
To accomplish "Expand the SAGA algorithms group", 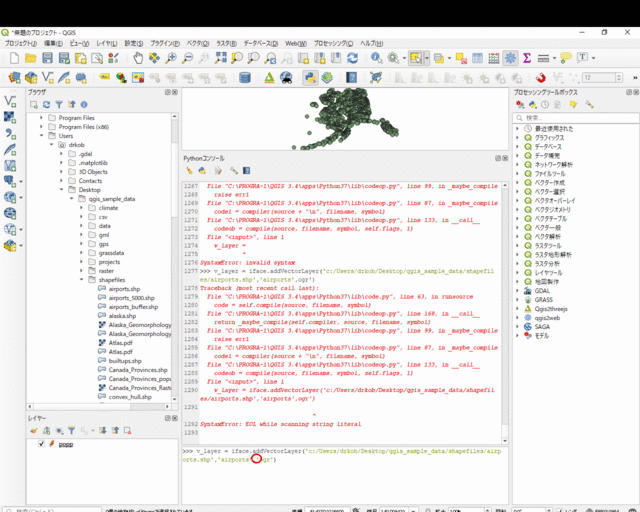I will [517, 327].
